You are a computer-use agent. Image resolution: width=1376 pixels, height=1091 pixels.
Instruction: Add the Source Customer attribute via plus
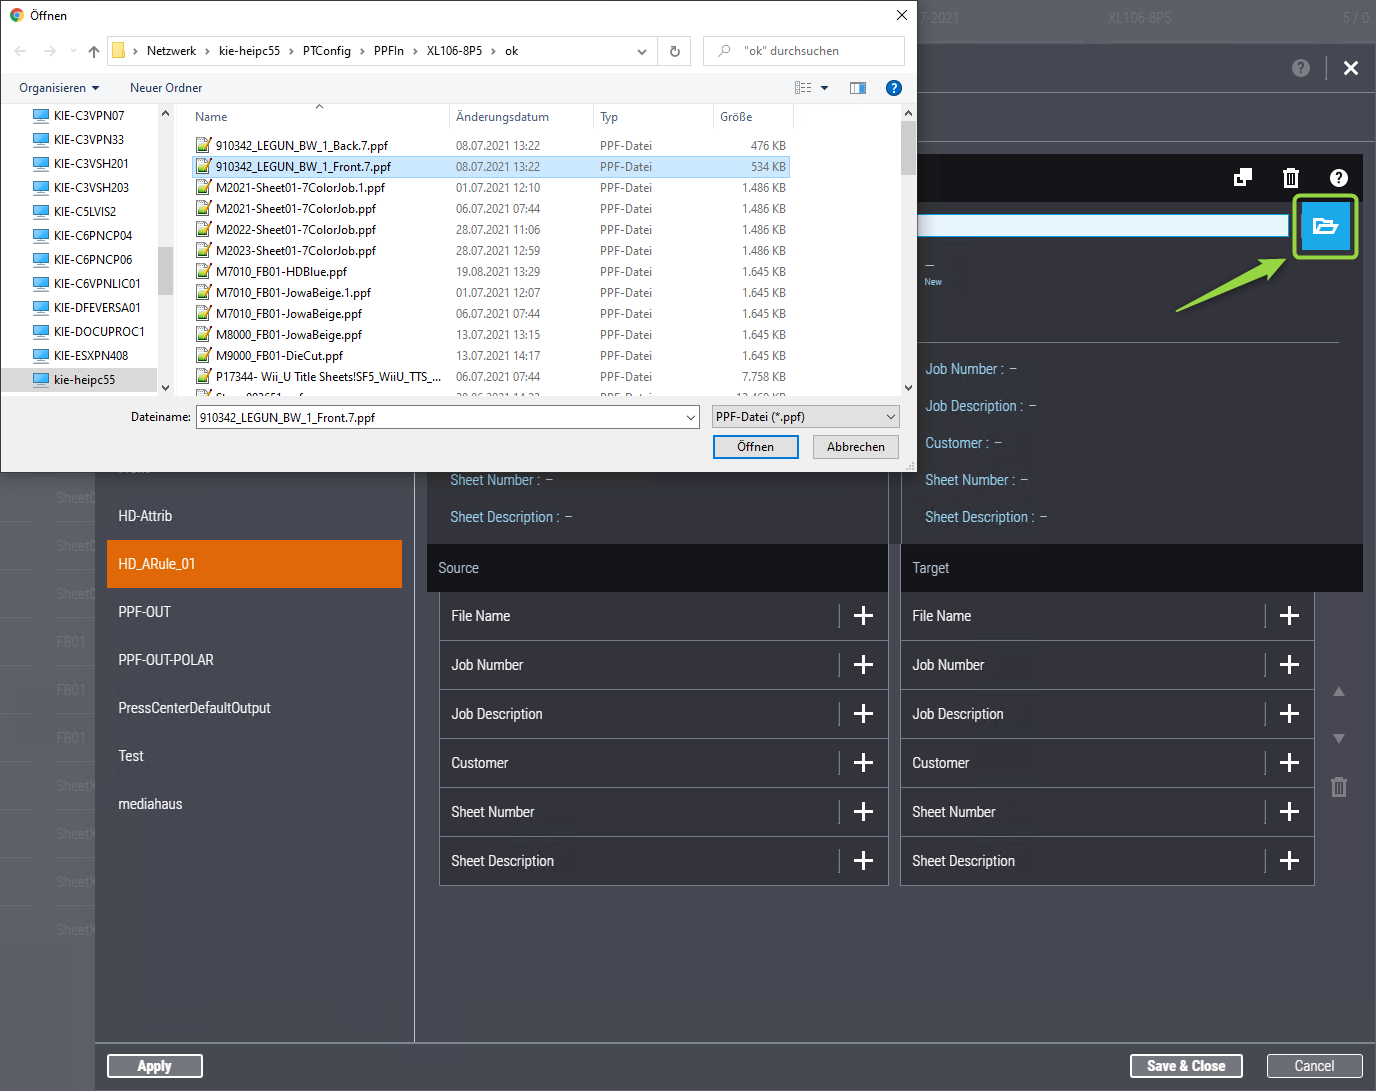click(x=863, y=763)
